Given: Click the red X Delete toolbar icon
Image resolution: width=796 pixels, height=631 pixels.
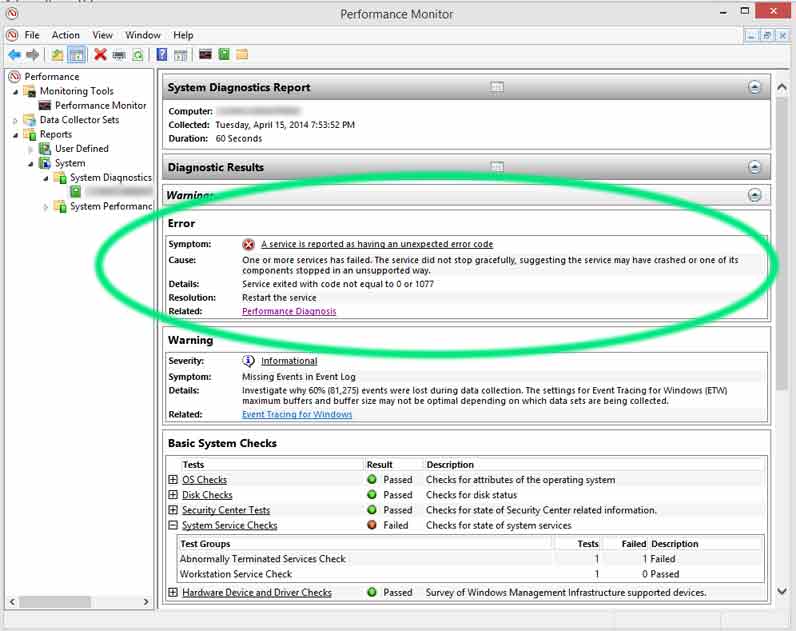Looking at the screenshot, I should tap(100, 54).
